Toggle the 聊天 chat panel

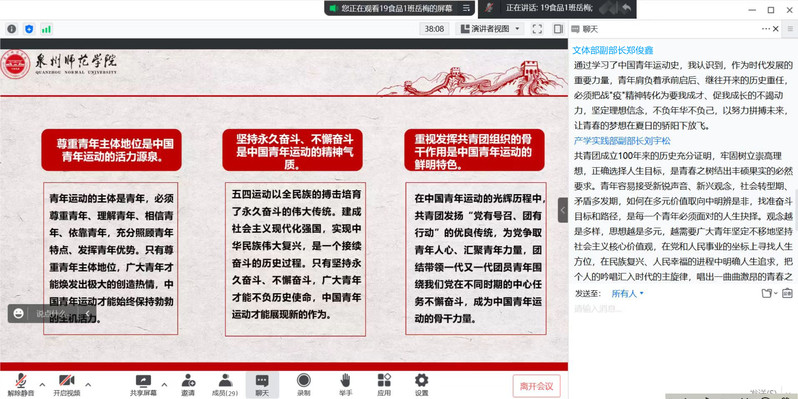tap(262, 385)
